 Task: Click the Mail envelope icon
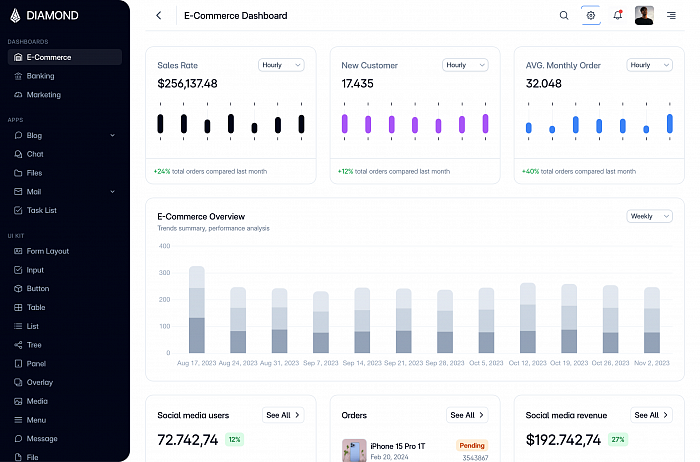point(18,191)
